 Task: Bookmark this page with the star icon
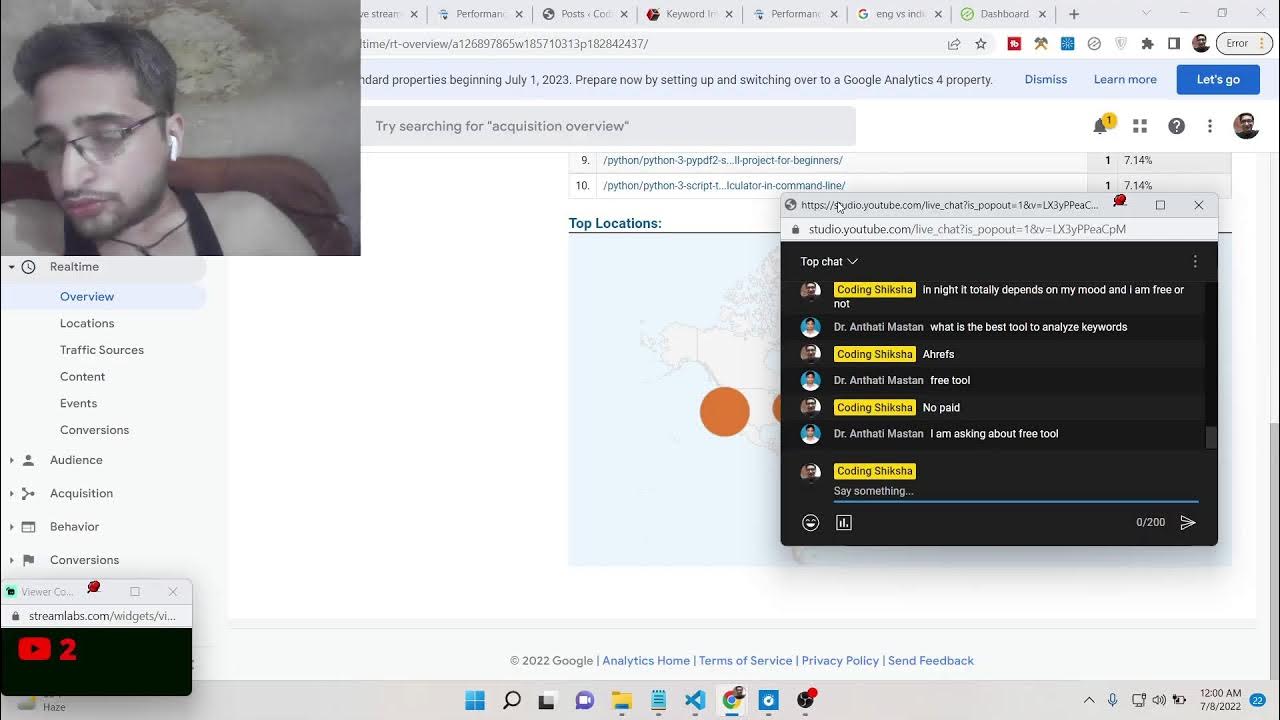(x=981, y=44)
